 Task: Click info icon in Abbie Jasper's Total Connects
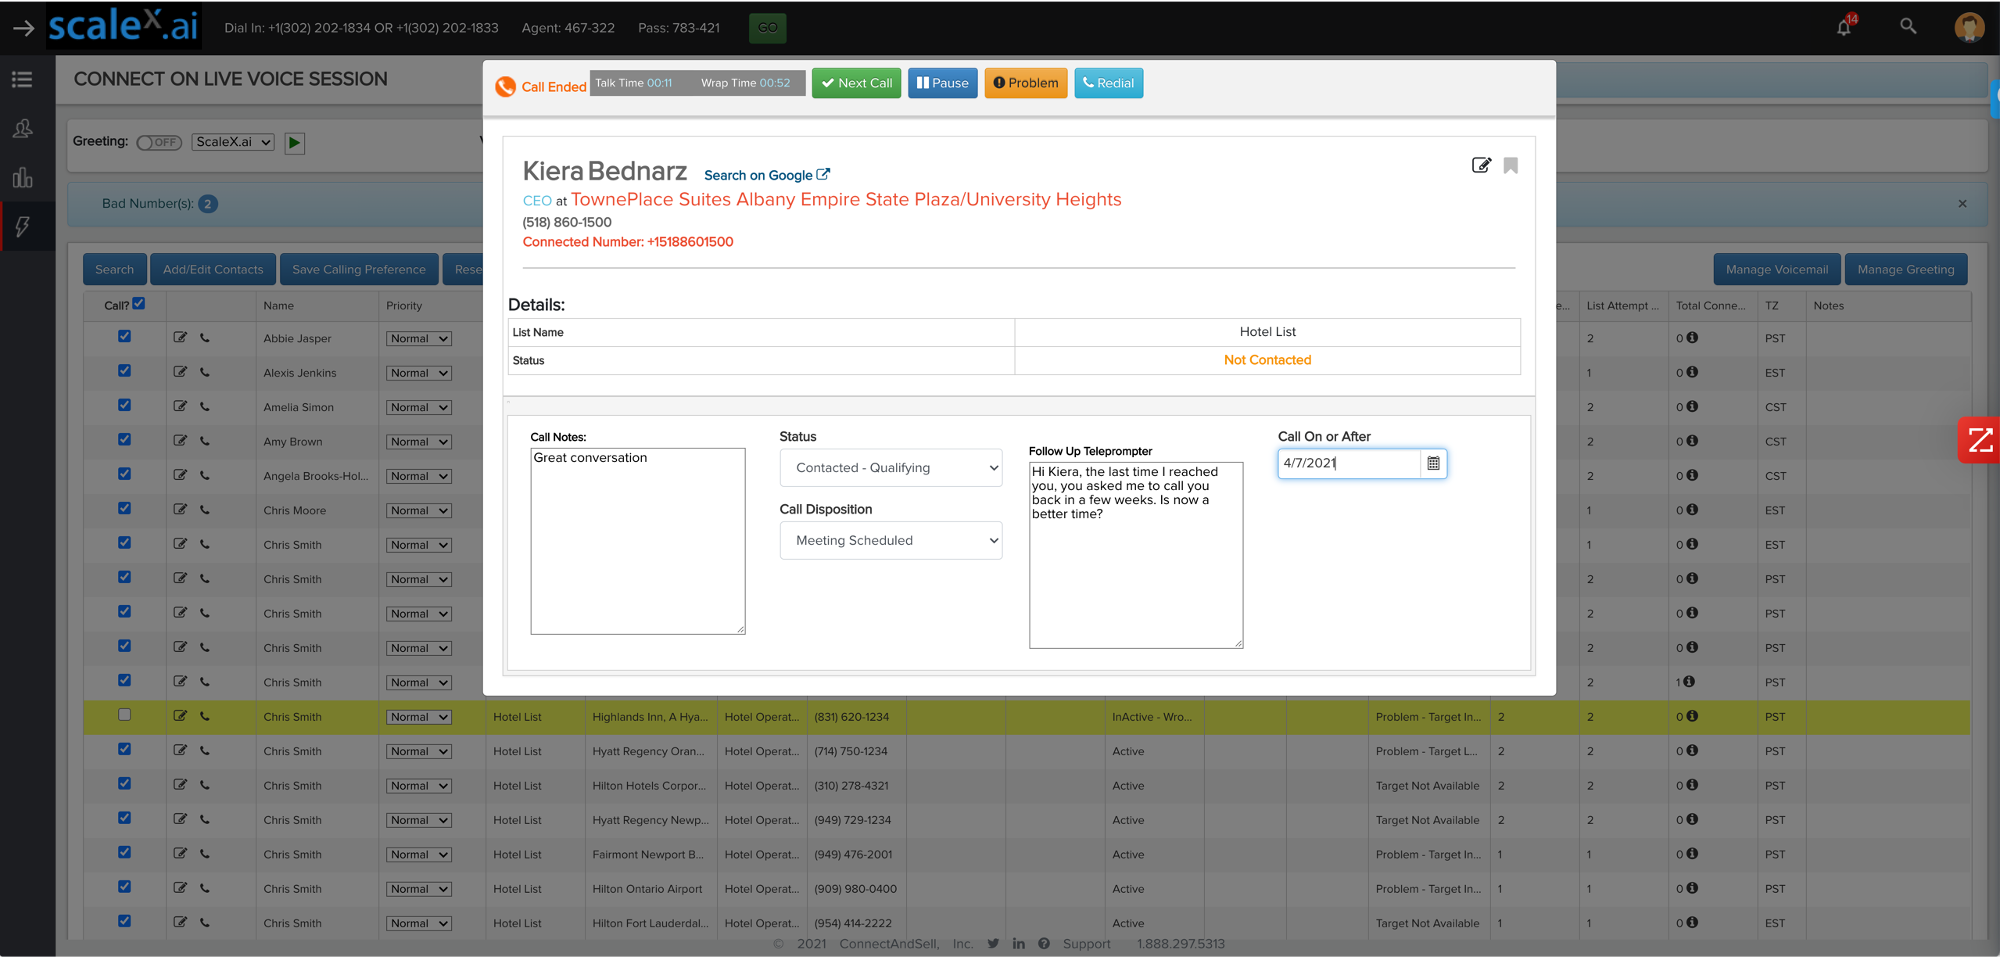pyautogui.click(x=1692, y=338)
